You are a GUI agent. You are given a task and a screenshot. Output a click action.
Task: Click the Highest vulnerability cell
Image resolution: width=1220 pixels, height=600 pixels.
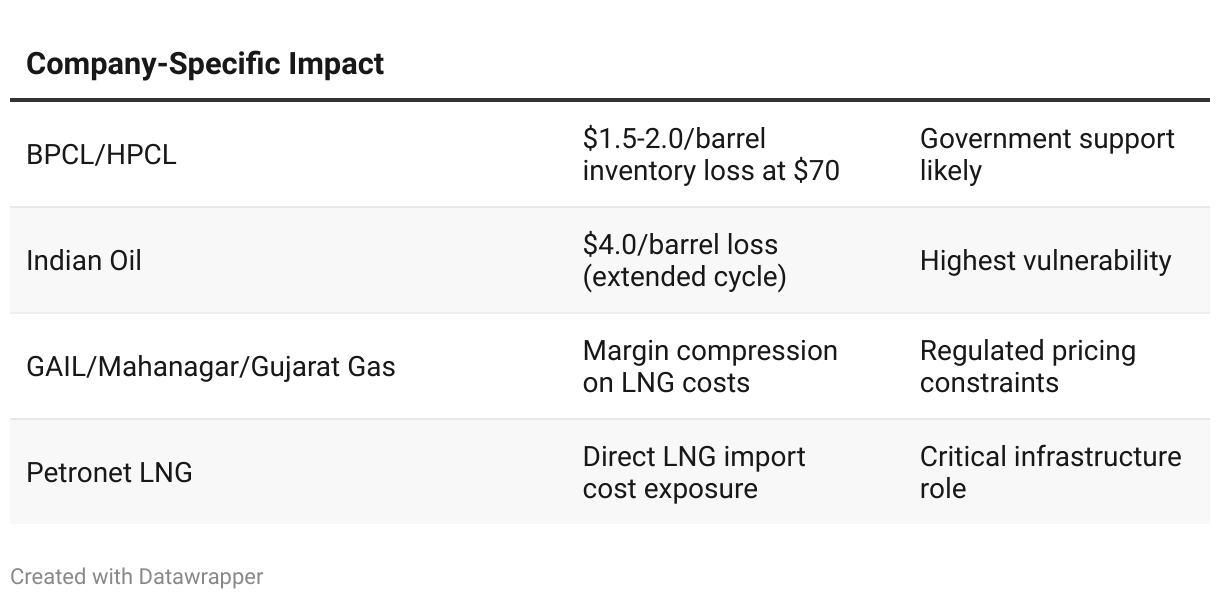1045,261
